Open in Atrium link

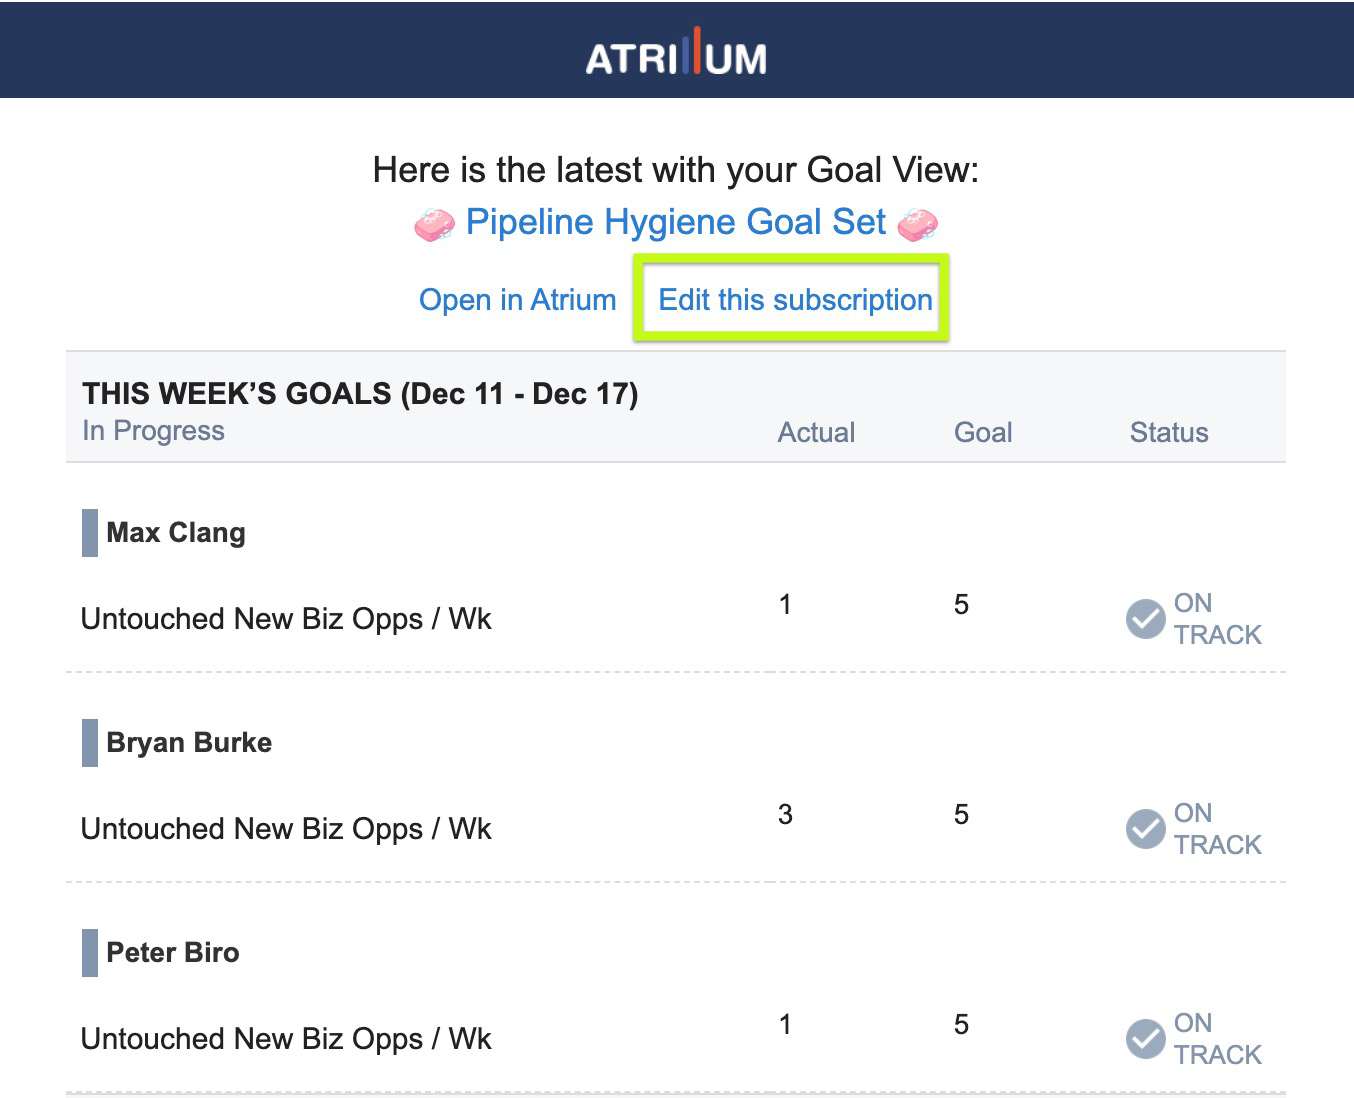tap(517, 300)
